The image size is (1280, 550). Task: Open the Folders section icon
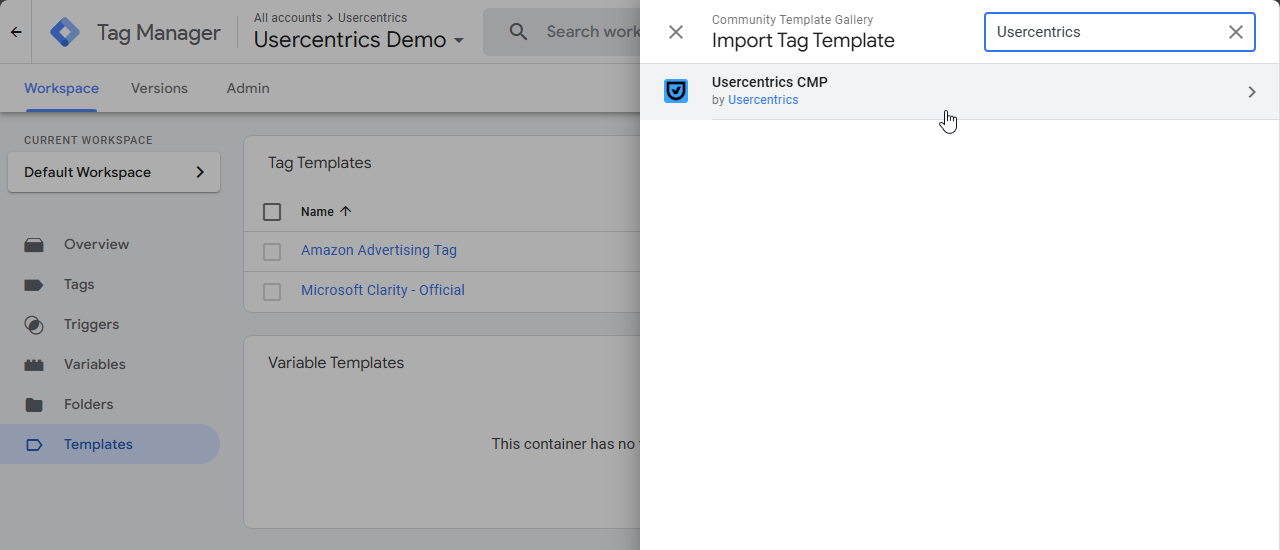point(34,404)
